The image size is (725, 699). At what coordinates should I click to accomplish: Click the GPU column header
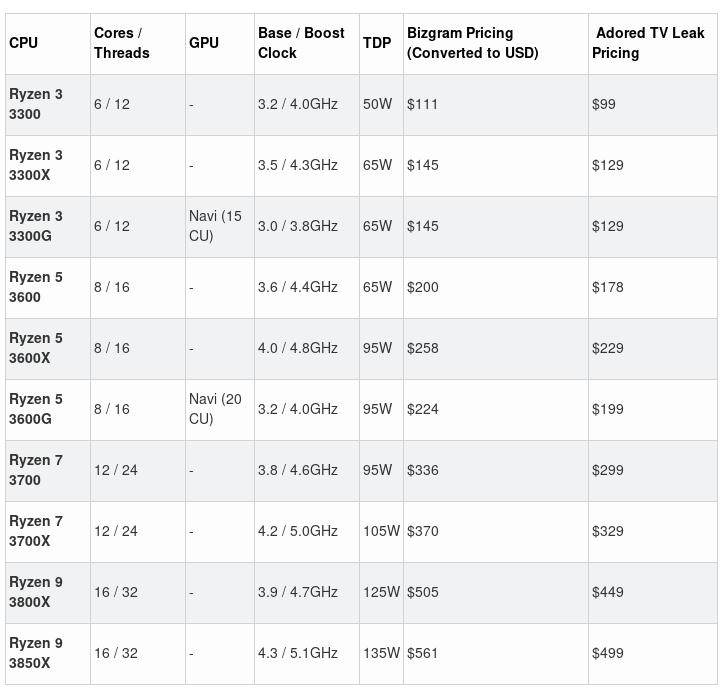pyautogui.click(x=203, y=43)
